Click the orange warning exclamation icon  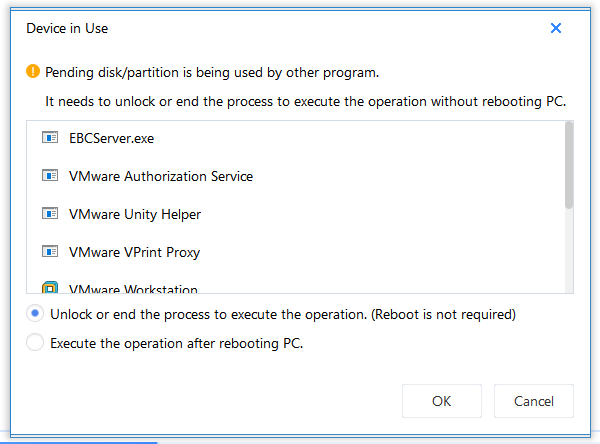[x=33, y=71]
